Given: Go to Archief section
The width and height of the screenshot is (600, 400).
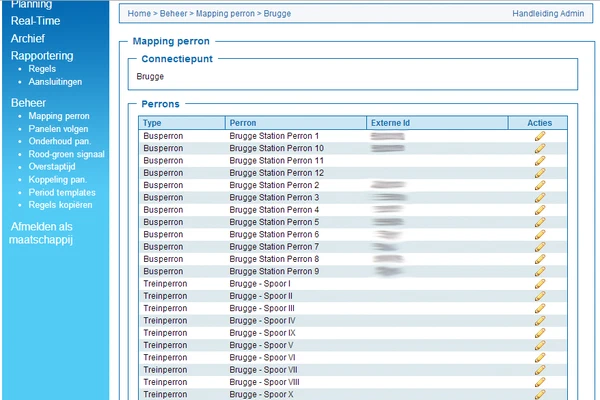Looking at the screenshot, I should 28,38.
